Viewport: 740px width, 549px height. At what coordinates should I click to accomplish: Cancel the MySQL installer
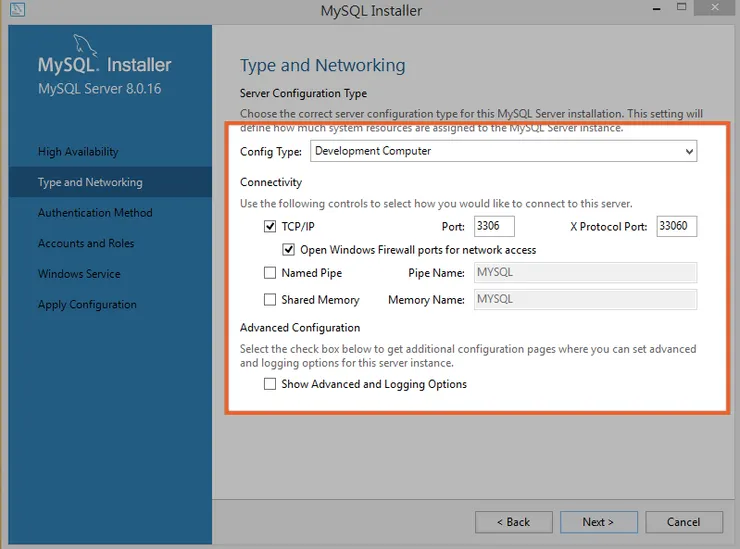[684, 522]
